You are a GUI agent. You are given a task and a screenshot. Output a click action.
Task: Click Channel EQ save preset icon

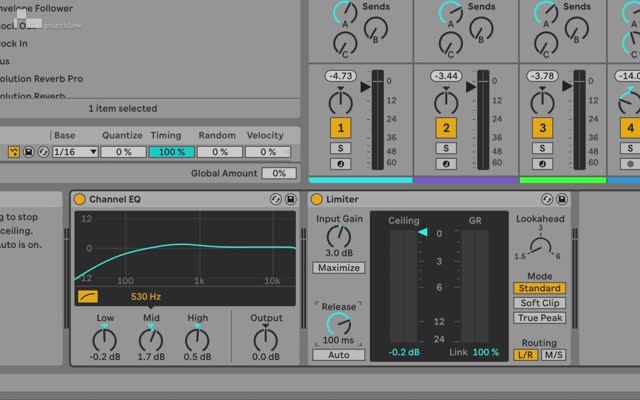pos(291,199)
